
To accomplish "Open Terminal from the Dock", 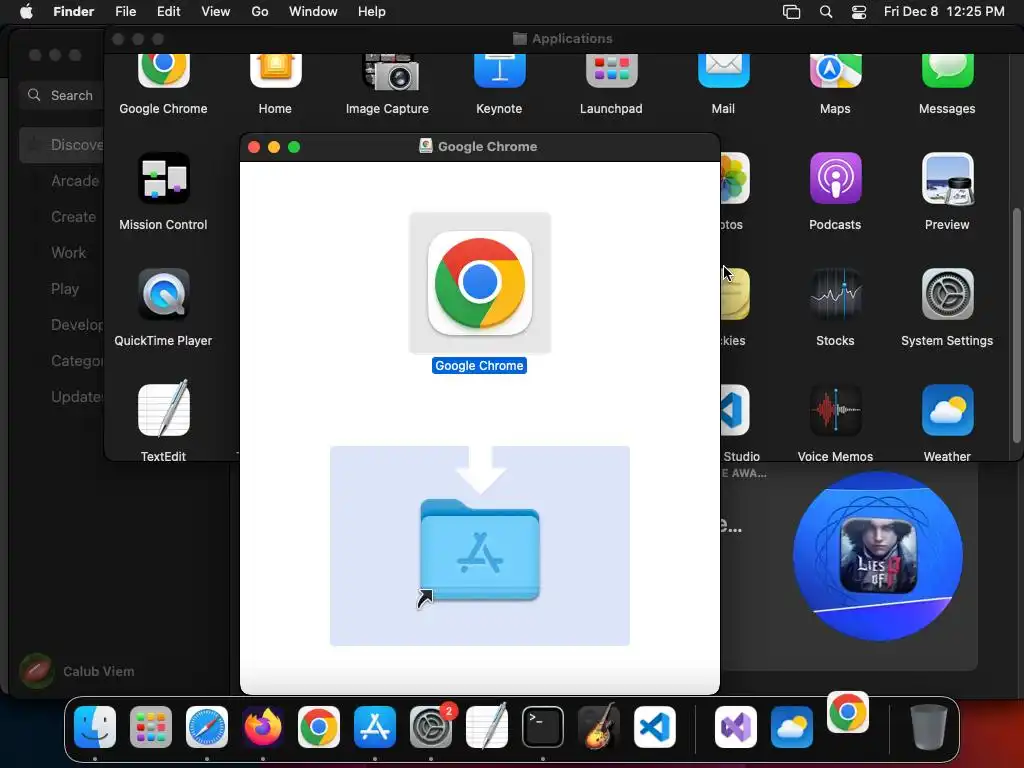I will click(543, 727).
